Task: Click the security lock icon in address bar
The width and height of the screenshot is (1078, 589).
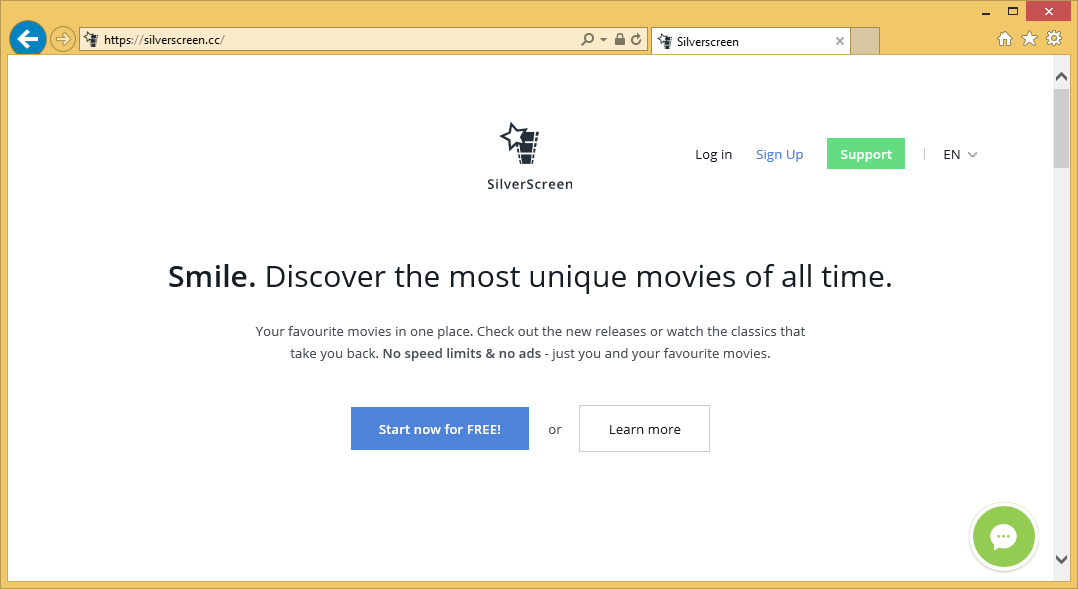Action: tap(620, 40)
